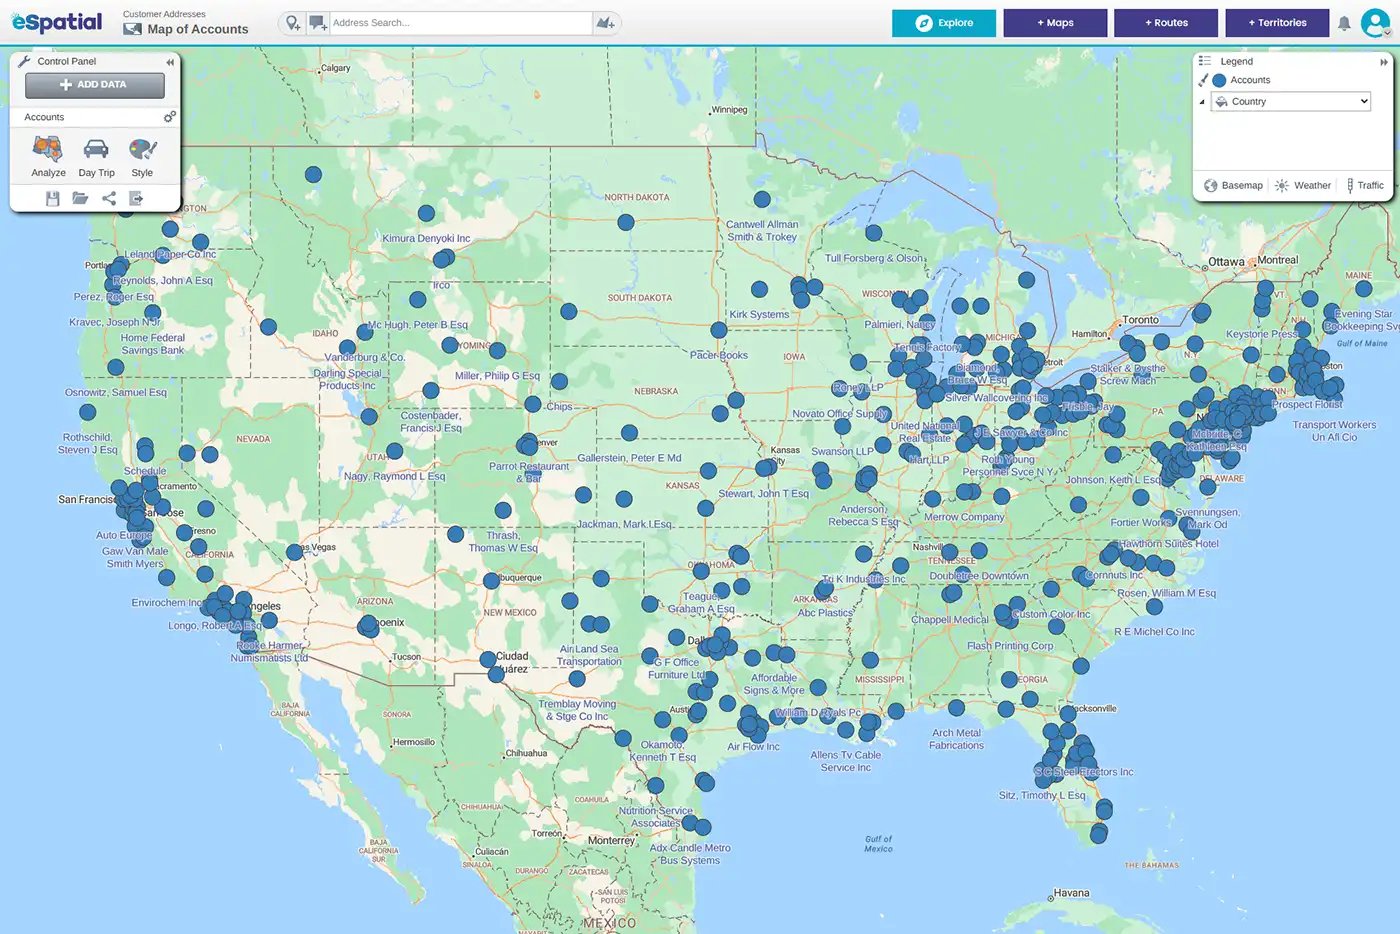Click the Control Panel wrench icon
The width and height of the screenshot is (1400, 934).
[24, 61]
